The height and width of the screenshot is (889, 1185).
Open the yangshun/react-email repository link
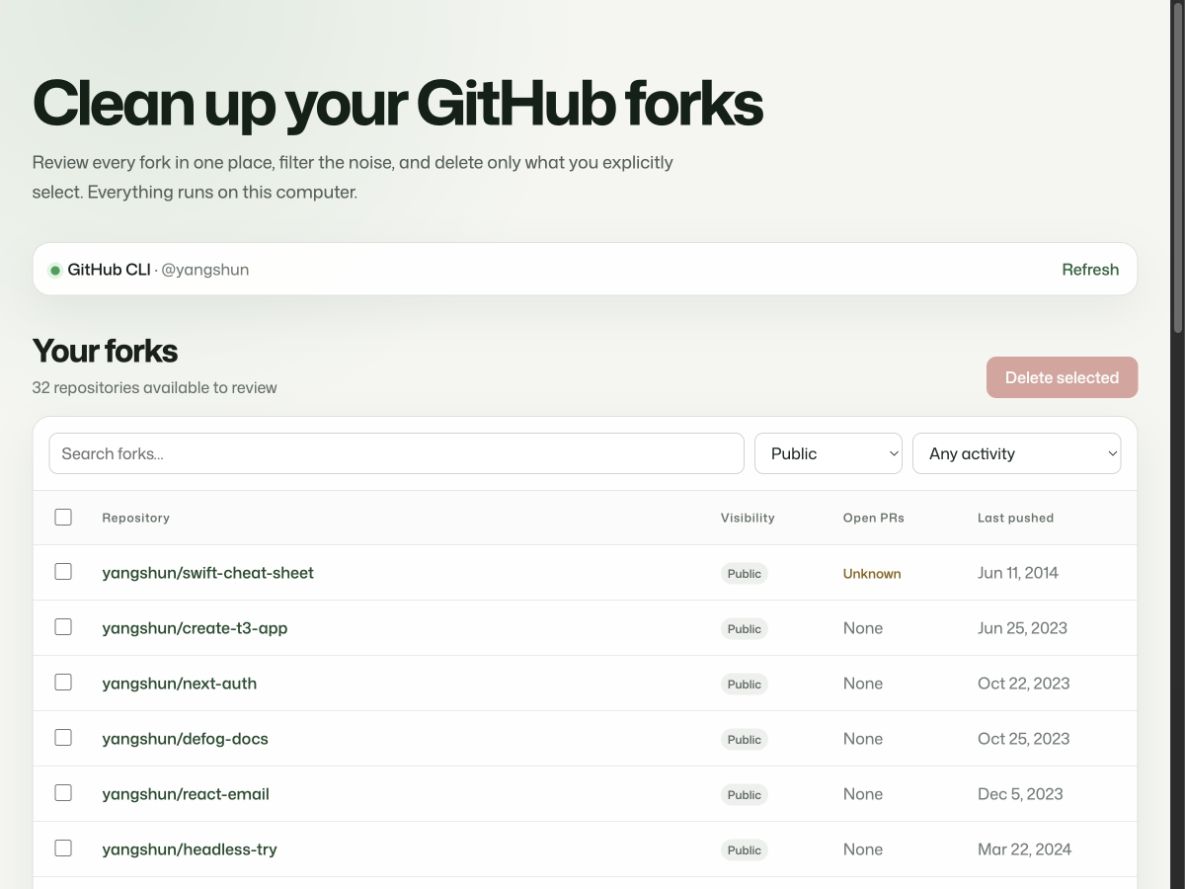[186, 794]
